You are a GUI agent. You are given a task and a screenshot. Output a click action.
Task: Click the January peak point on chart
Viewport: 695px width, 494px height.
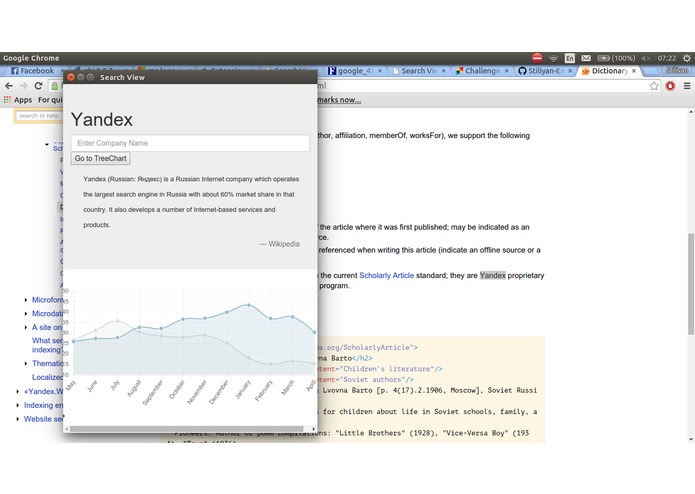coord(249,305)
